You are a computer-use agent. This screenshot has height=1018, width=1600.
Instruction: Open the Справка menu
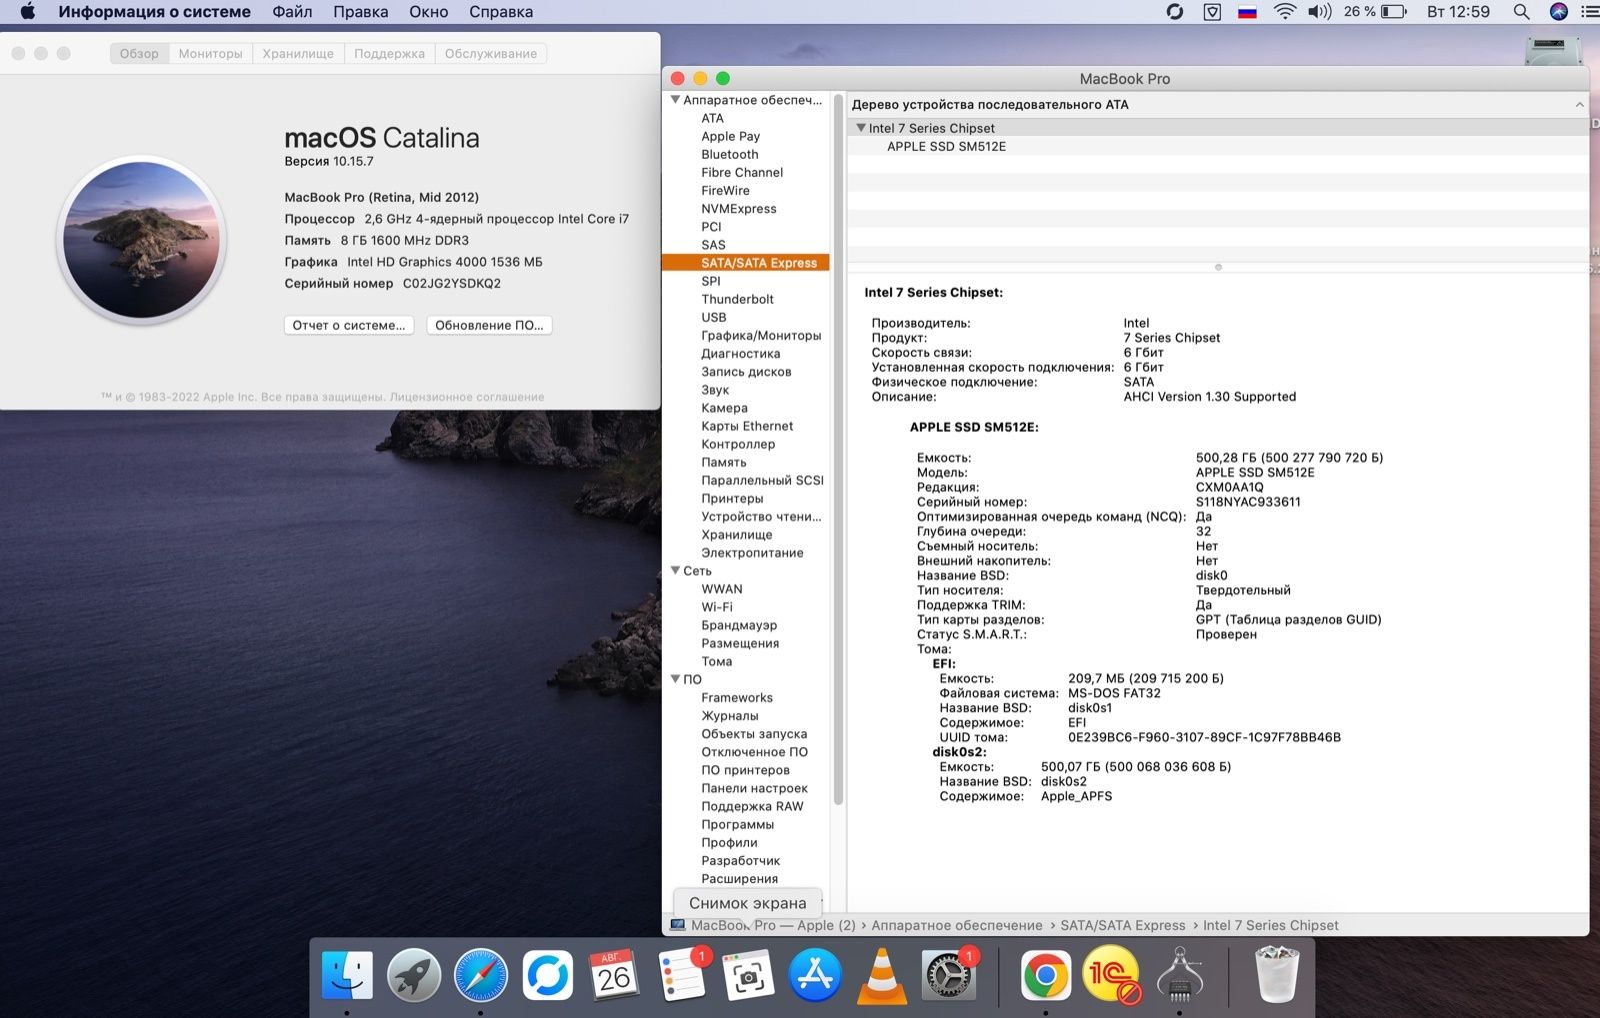coord(501,12)
